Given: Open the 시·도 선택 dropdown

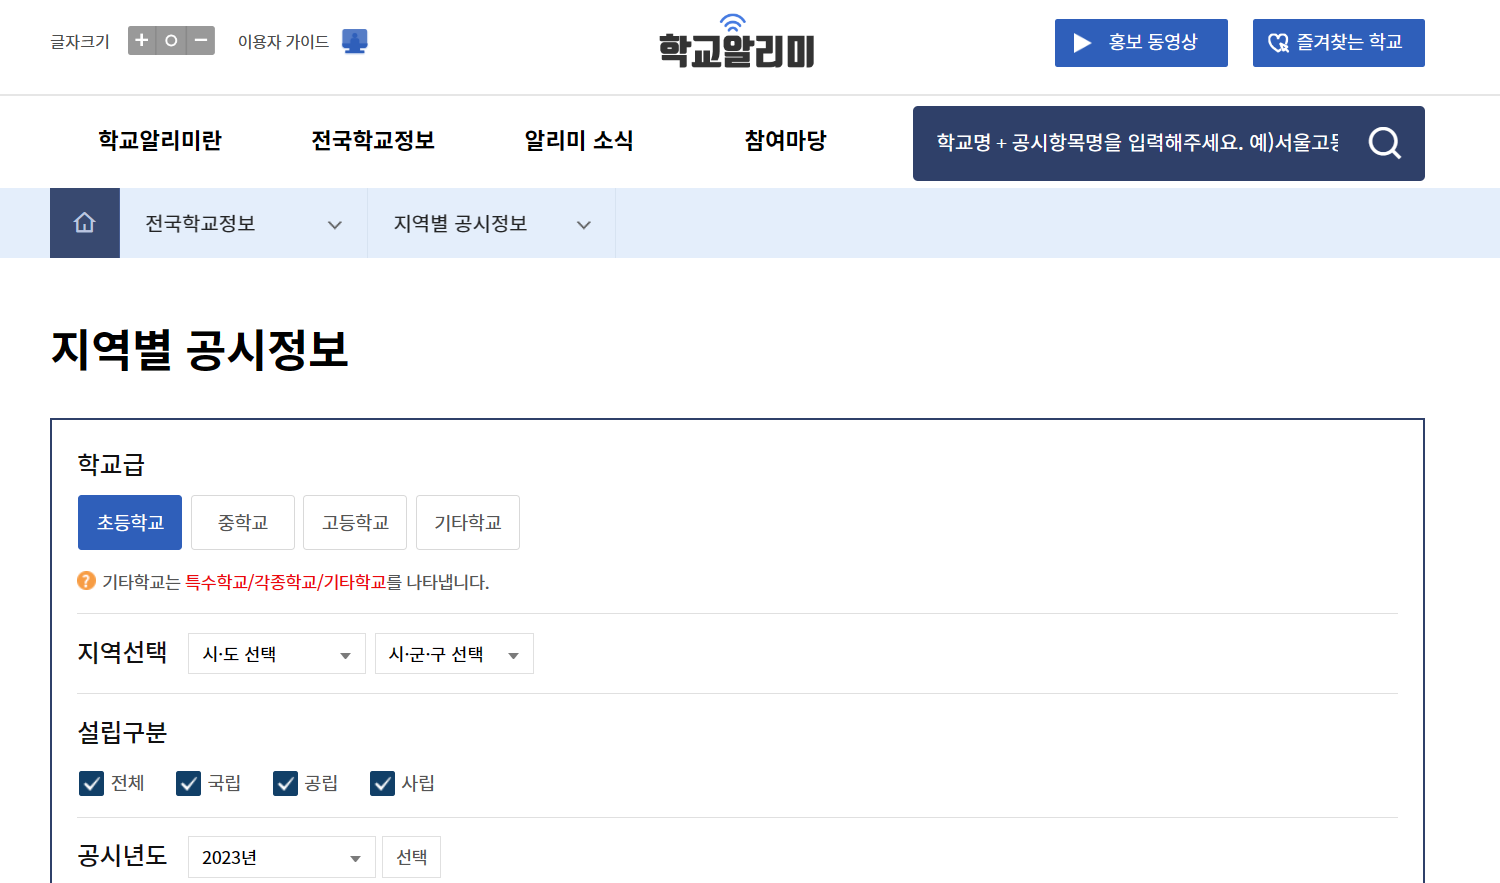Looking at the screenshot, I should 276,653.
